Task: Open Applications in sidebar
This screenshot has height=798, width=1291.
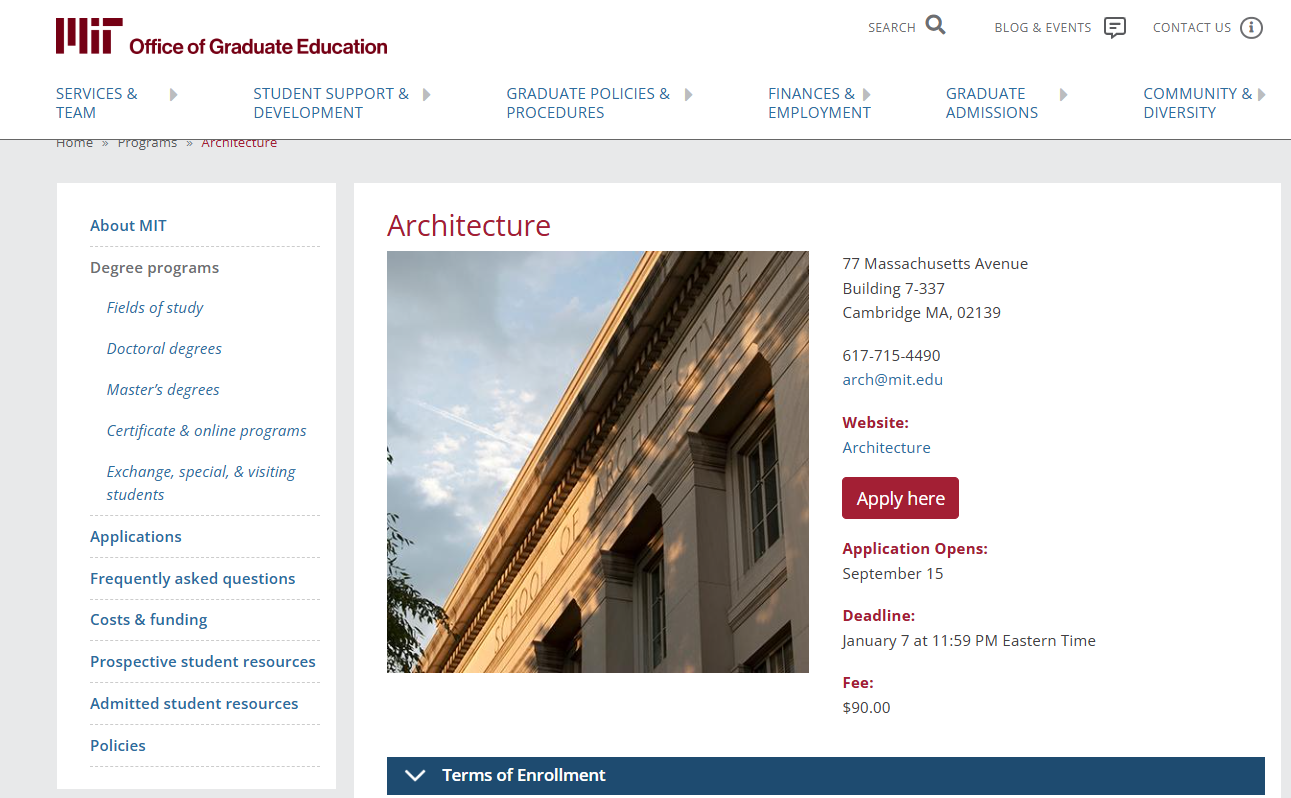Action: coord(136,537)
